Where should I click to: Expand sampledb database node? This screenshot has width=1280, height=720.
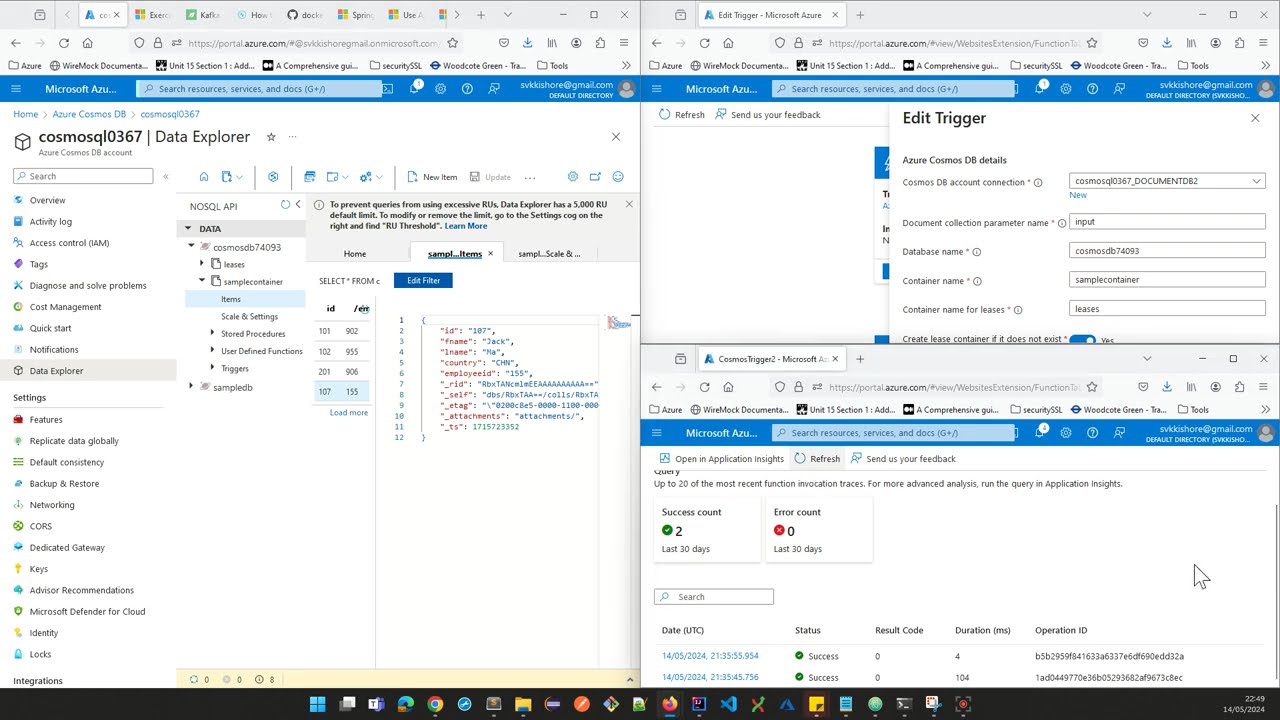pos(192,387)
